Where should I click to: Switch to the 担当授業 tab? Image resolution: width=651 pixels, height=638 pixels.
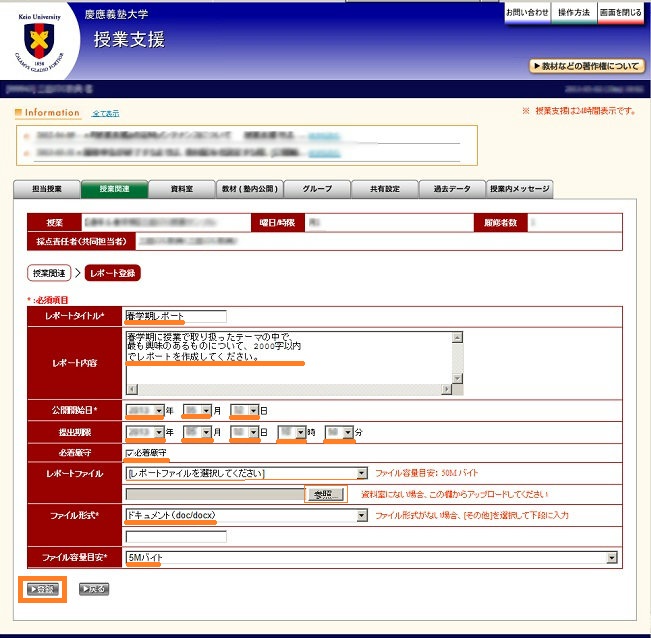pyautogui.click(x=47, y=189)
